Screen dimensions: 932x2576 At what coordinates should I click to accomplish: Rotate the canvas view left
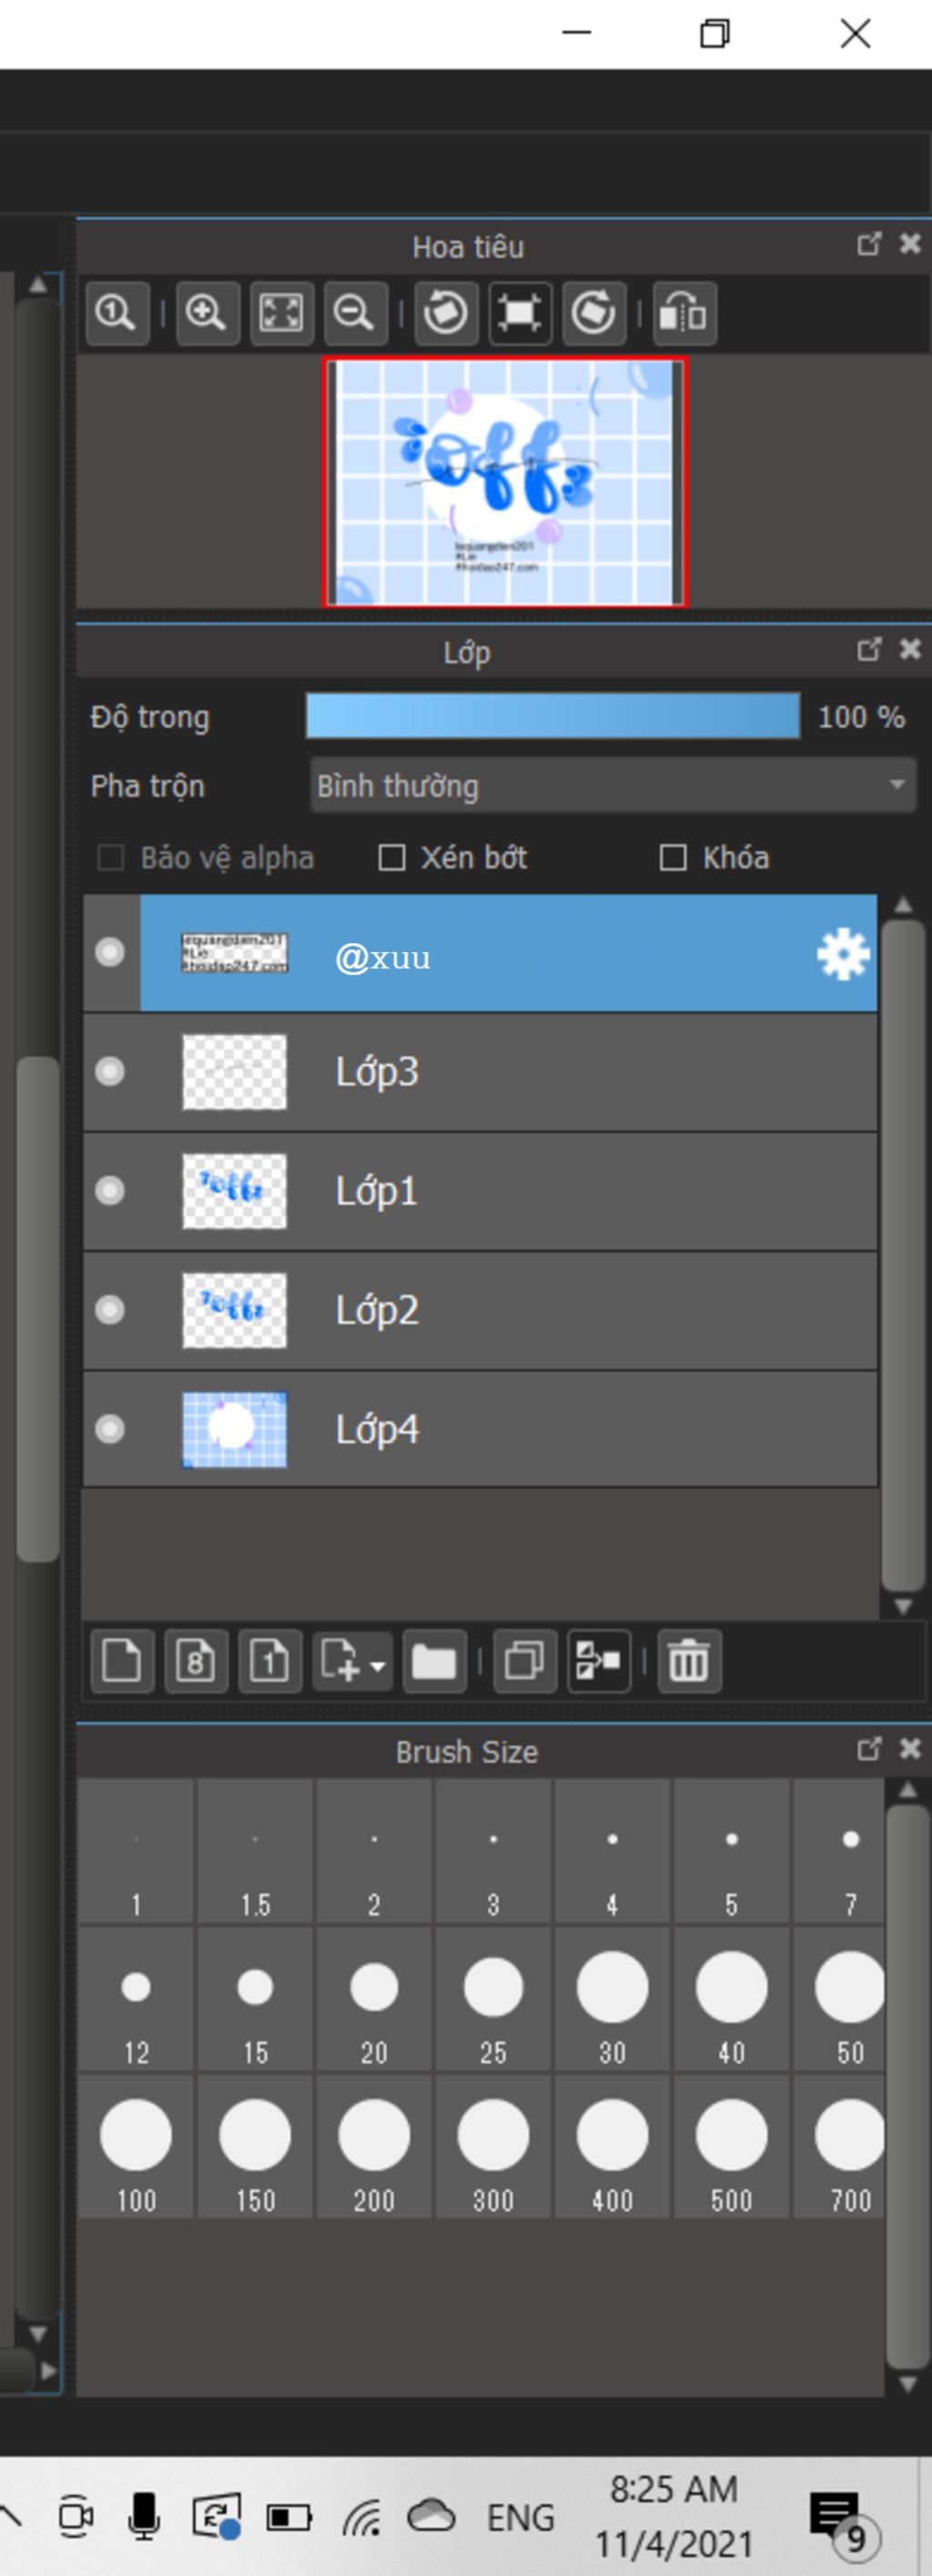[445, 313]
